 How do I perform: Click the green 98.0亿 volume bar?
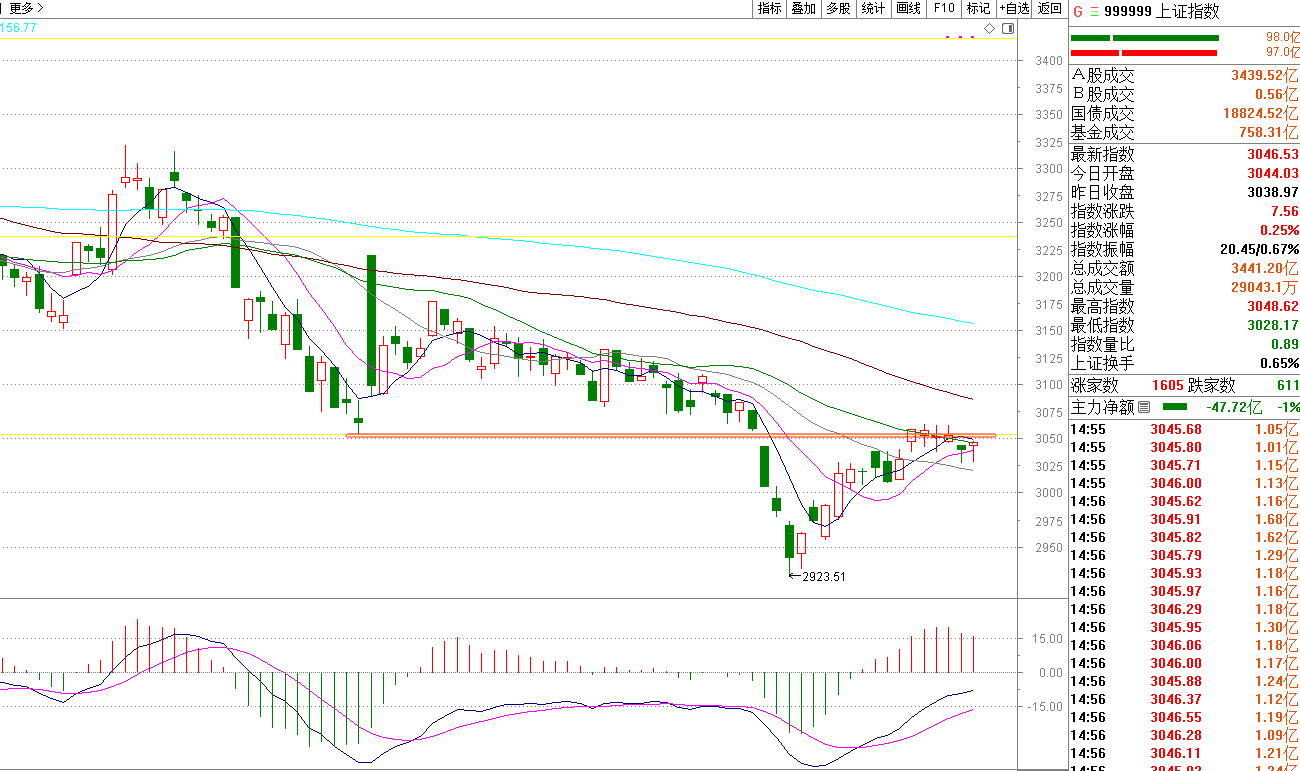point(1145,38)
